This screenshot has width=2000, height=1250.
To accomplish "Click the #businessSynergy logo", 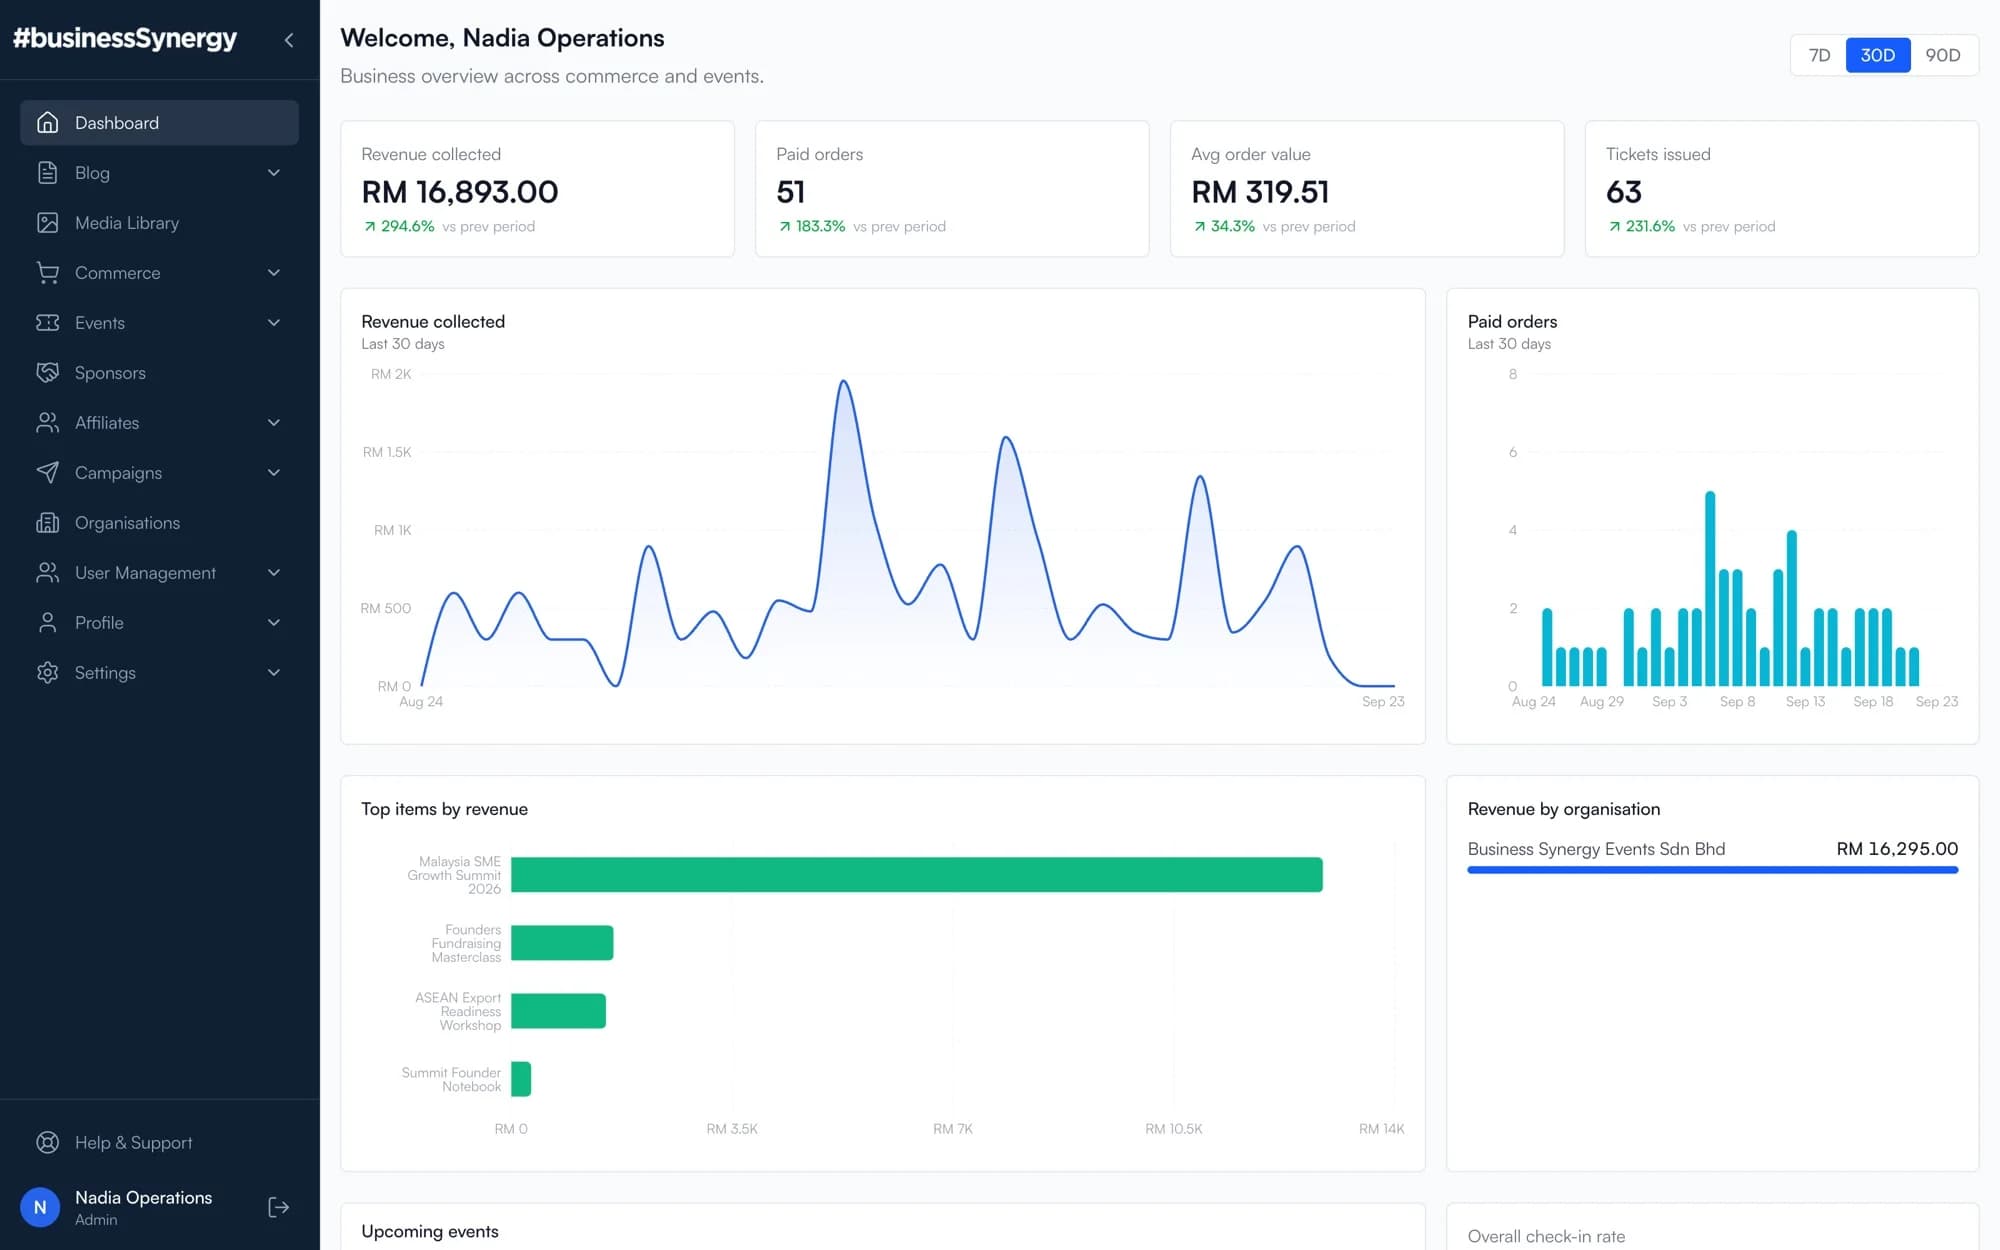I will [x=125, y=38].
